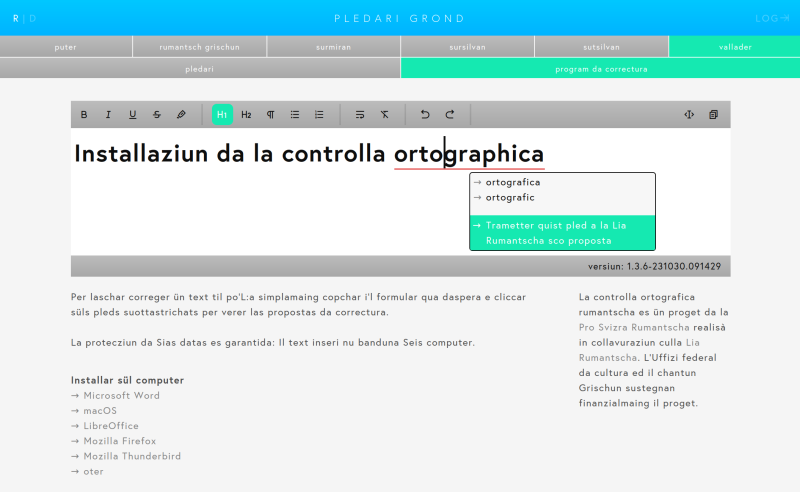The height and width of the screenshot is (492, 800).
Task: Click the clear formatting icon
Action: (x=385, y=115)
